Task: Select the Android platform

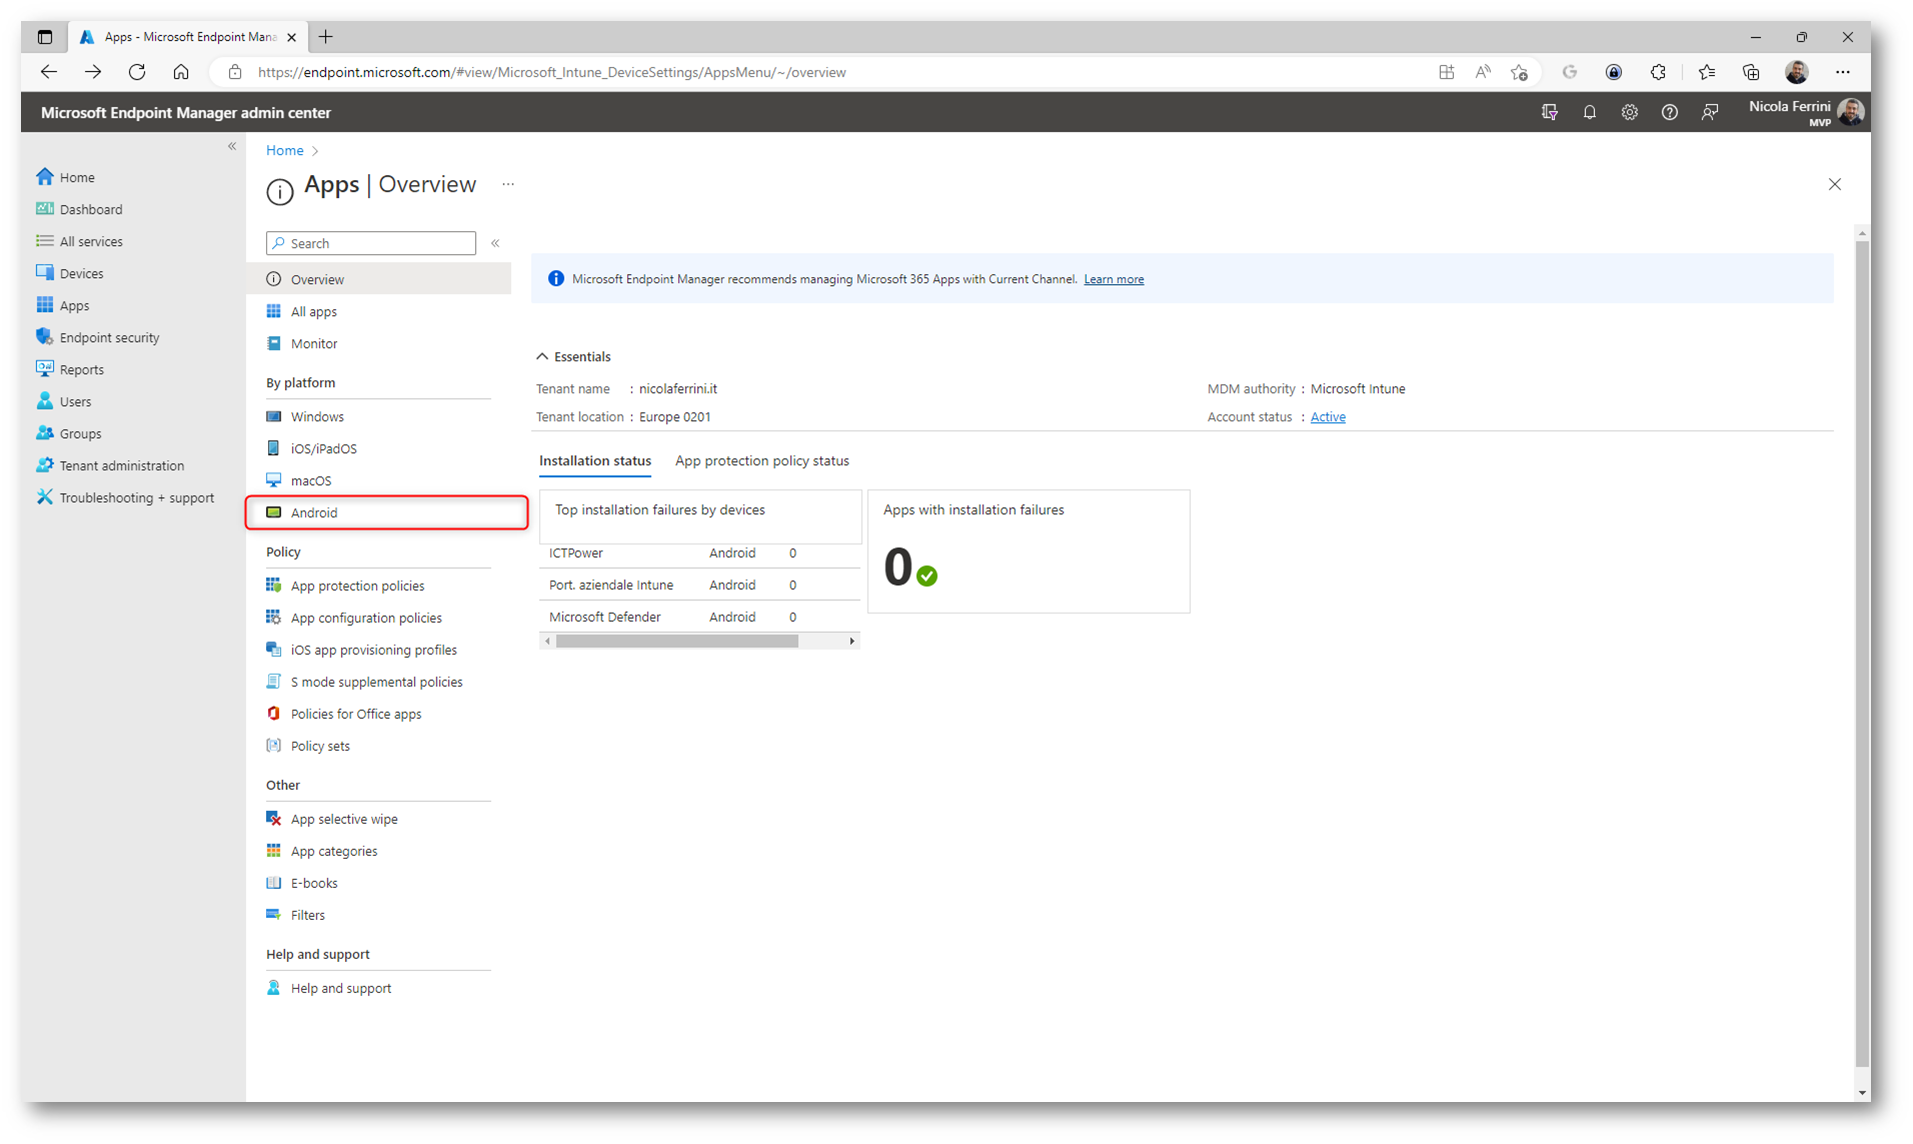Action: [386, 512]
